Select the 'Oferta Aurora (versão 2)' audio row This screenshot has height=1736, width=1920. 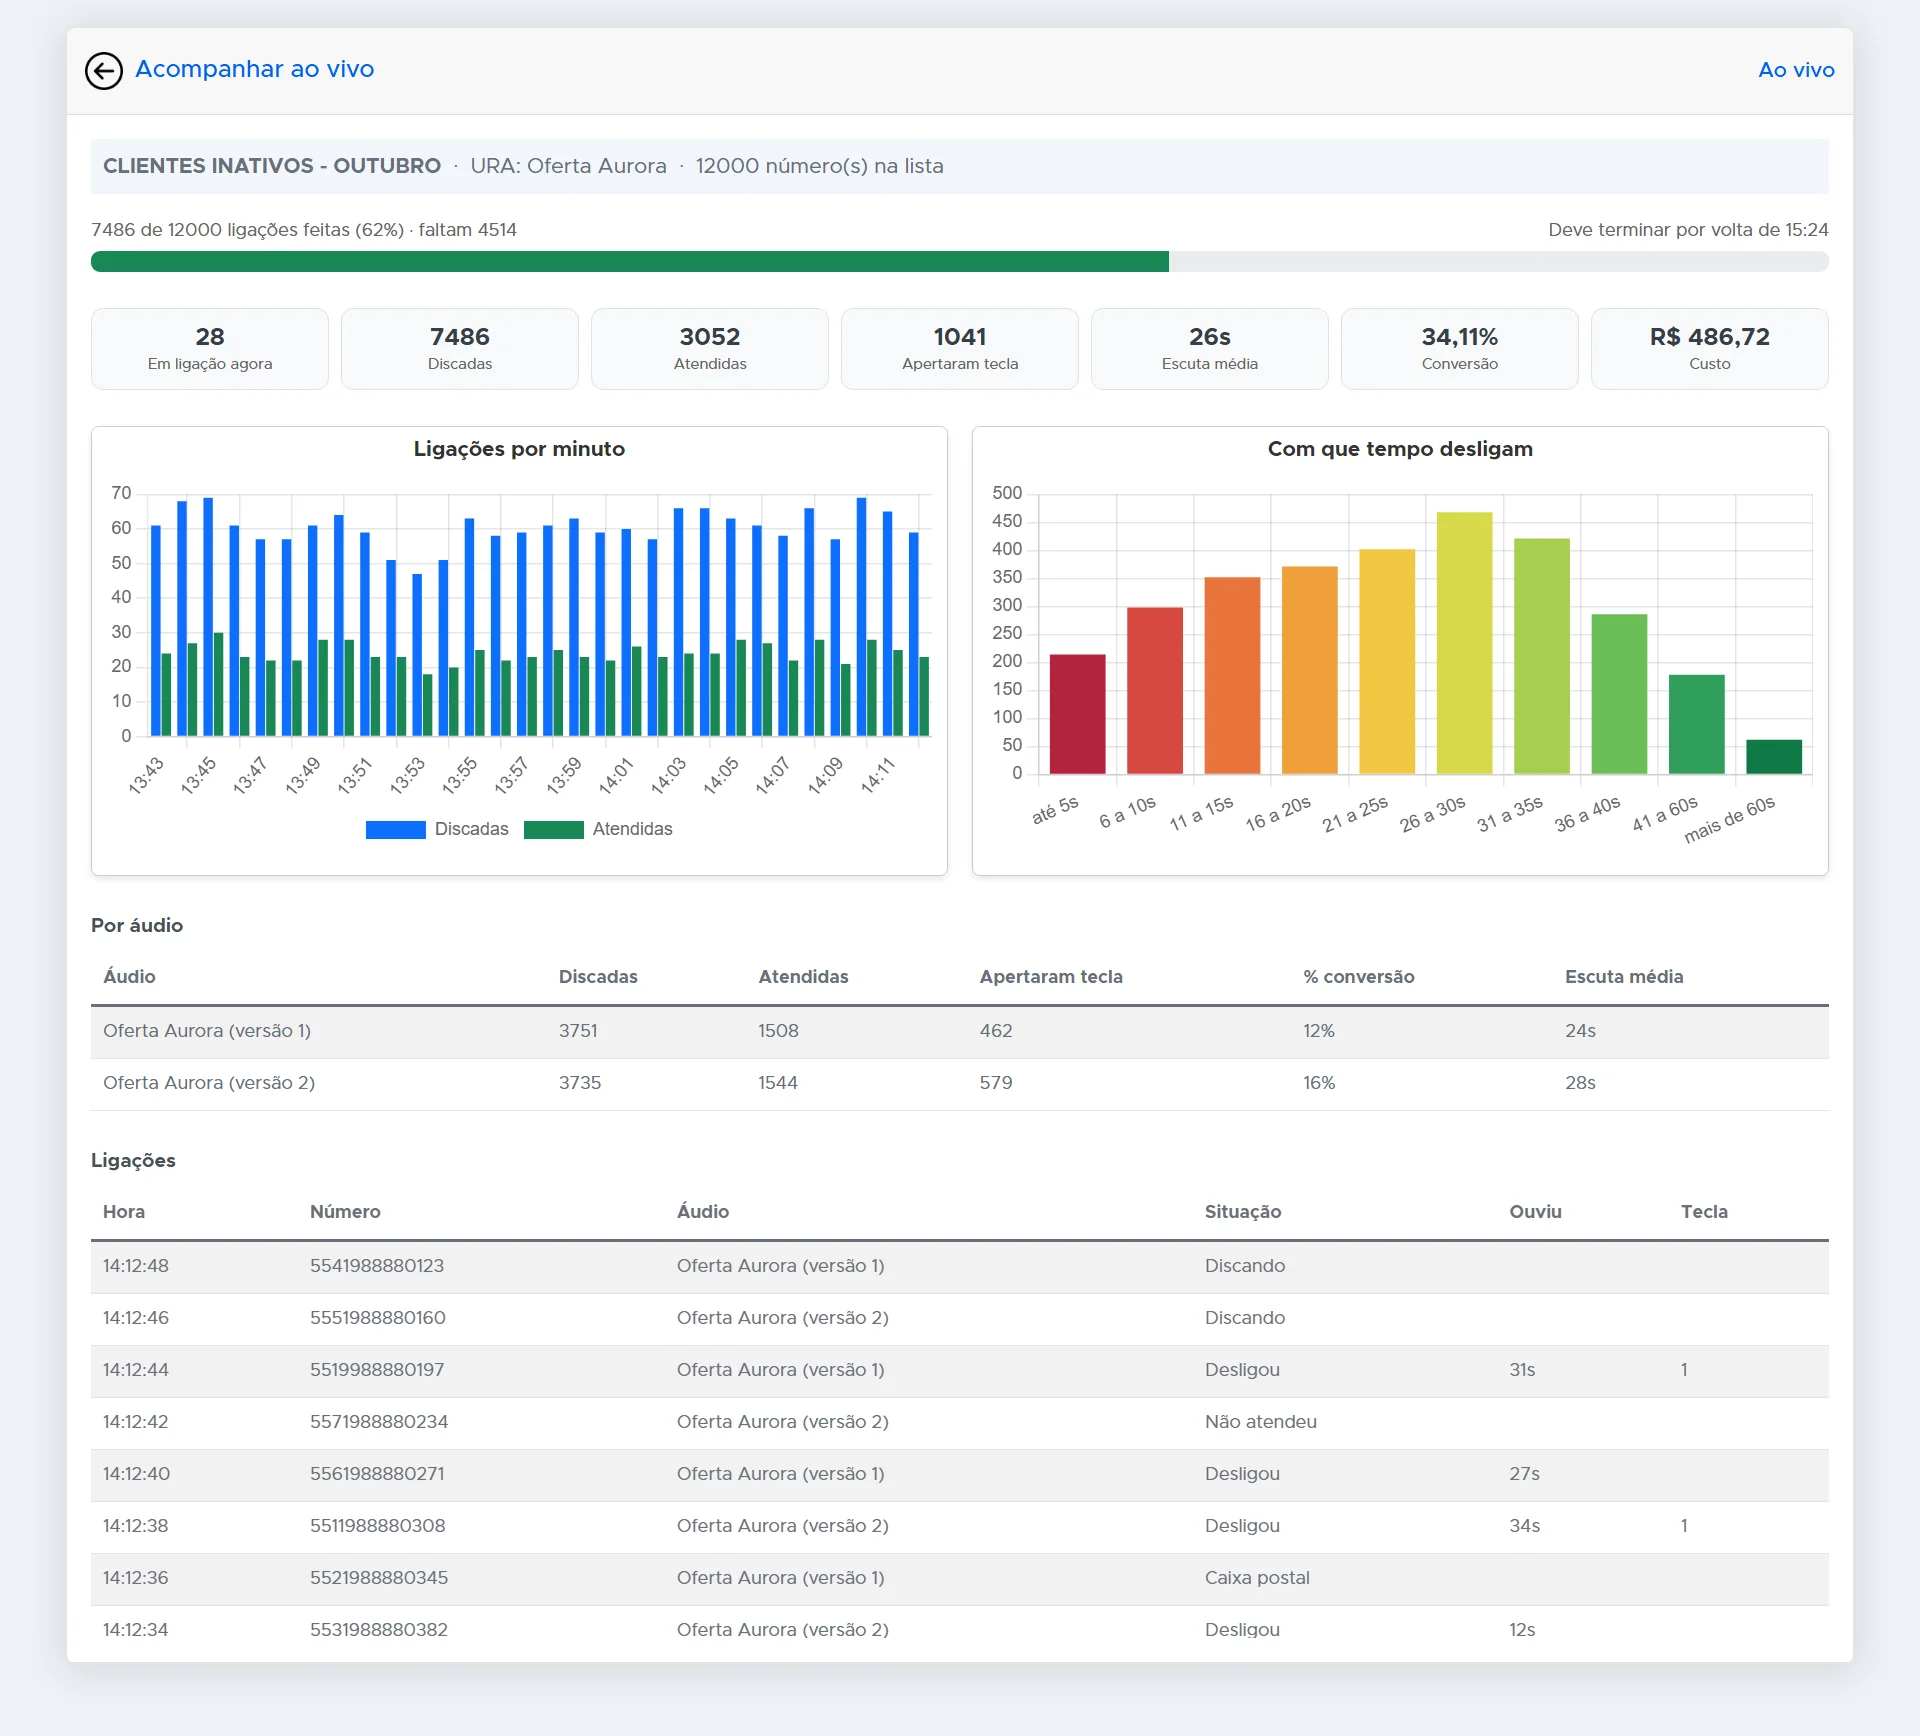[x=960, y=1083]
